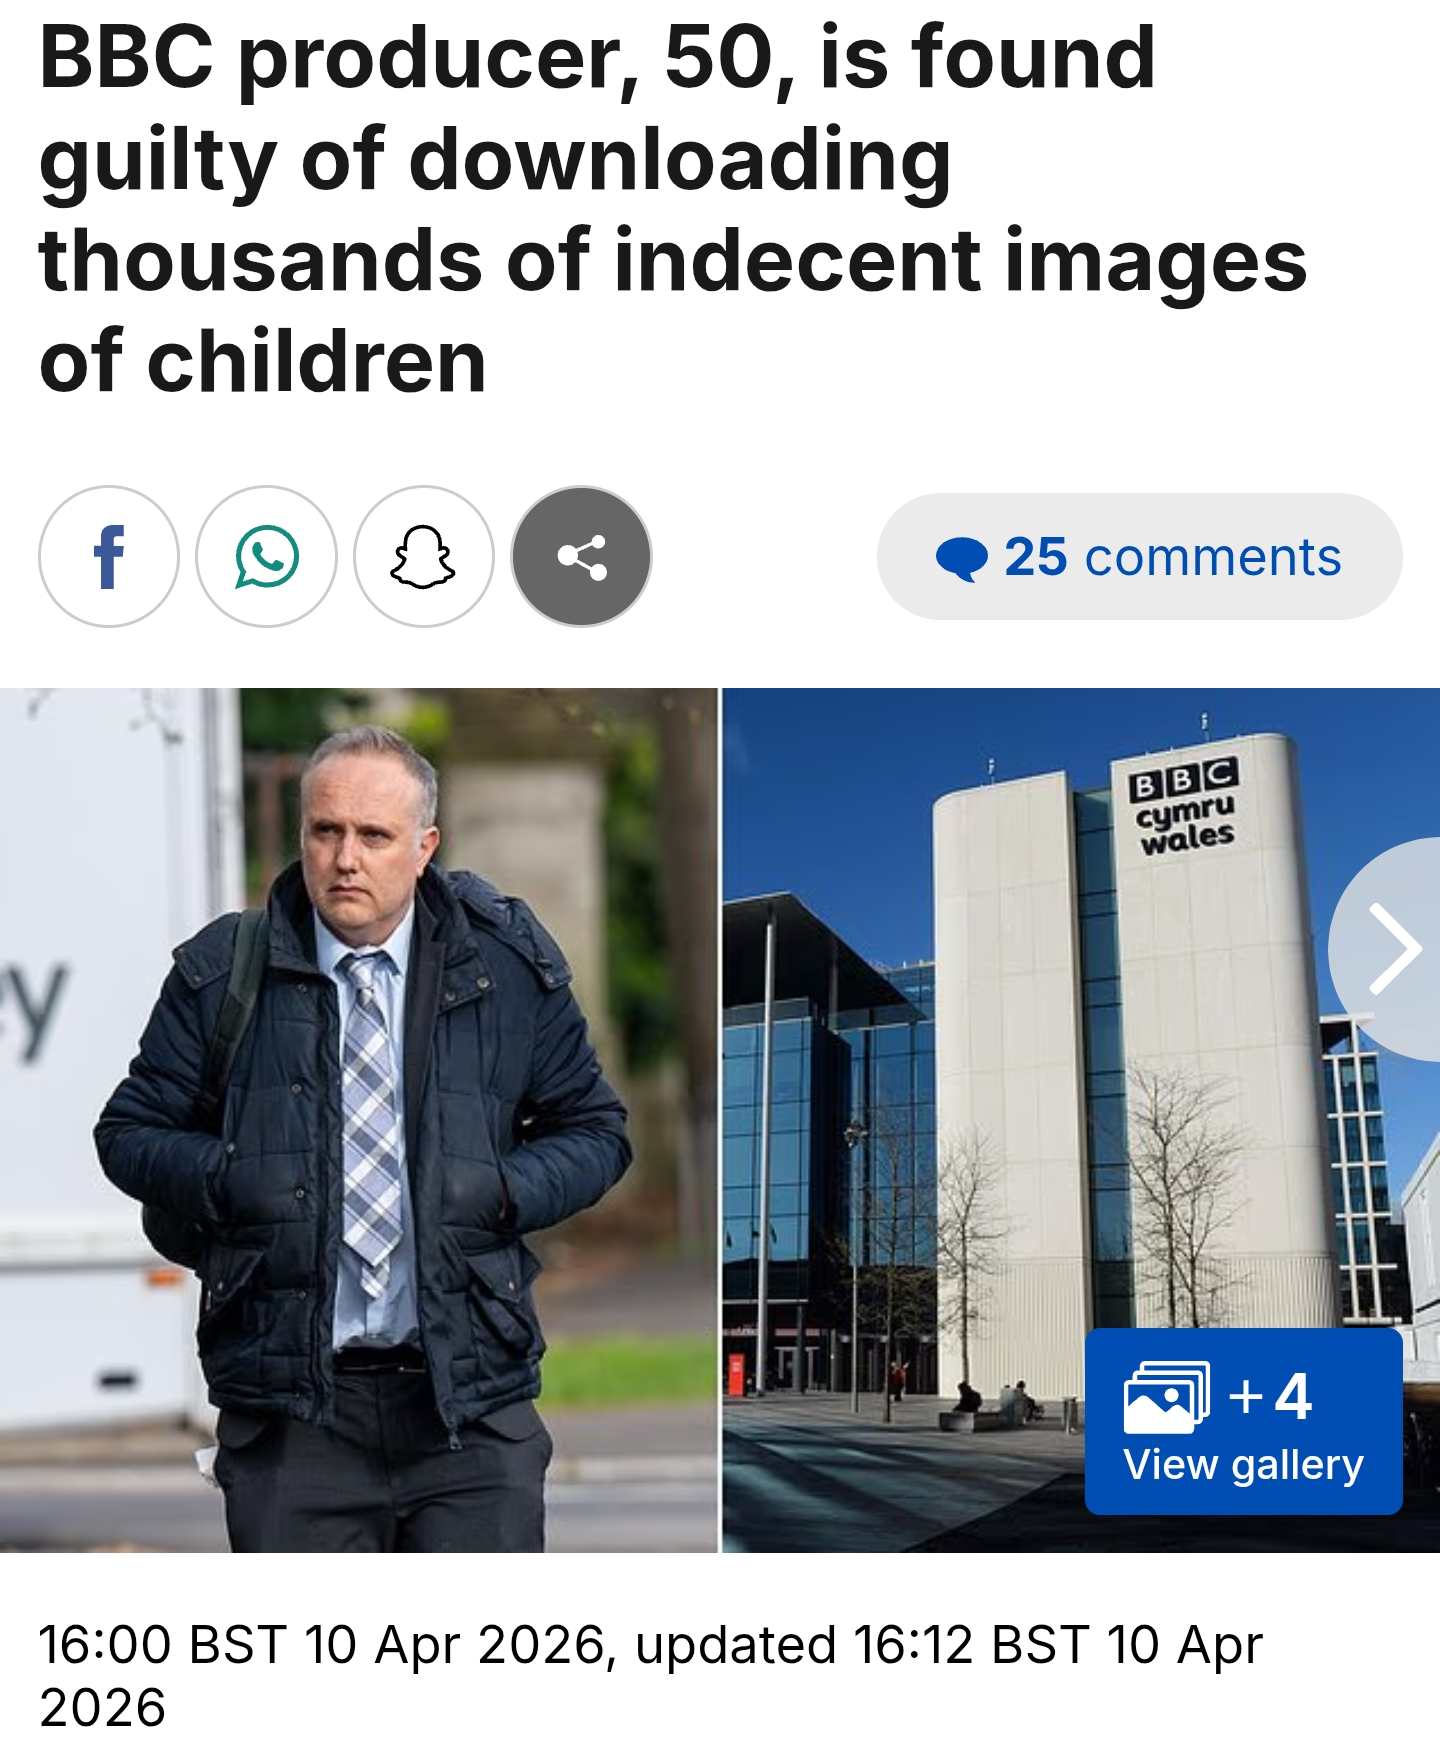
Task: Share the article on Snapchat
Action: [x=424, y=557]
